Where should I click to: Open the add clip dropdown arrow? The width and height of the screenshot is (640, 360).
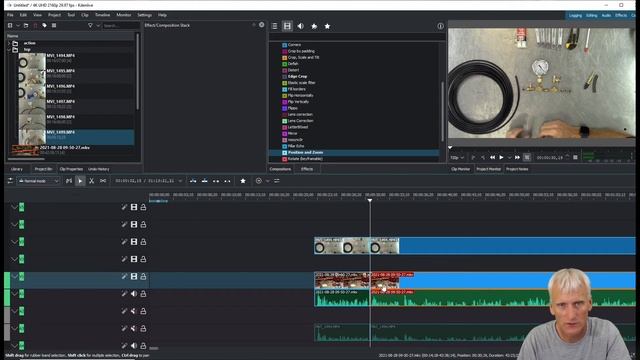(x=18, y=25)
